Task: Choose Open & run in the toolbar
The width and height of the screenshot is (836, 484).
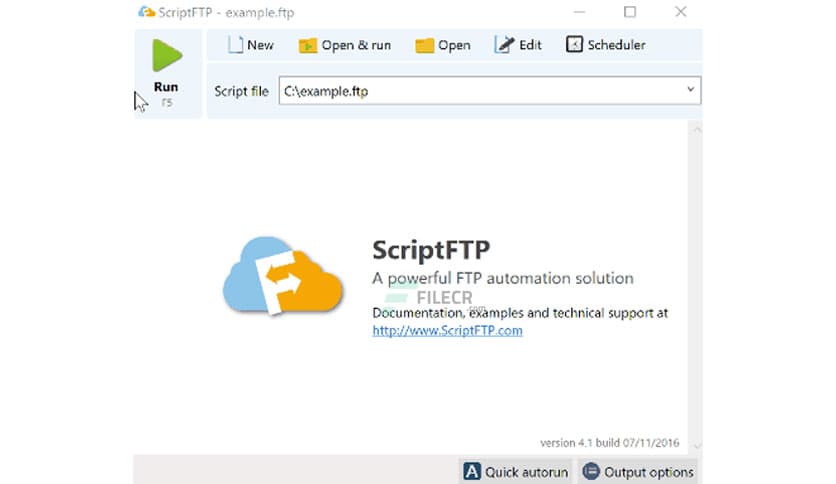Action: tap(345, 45)
